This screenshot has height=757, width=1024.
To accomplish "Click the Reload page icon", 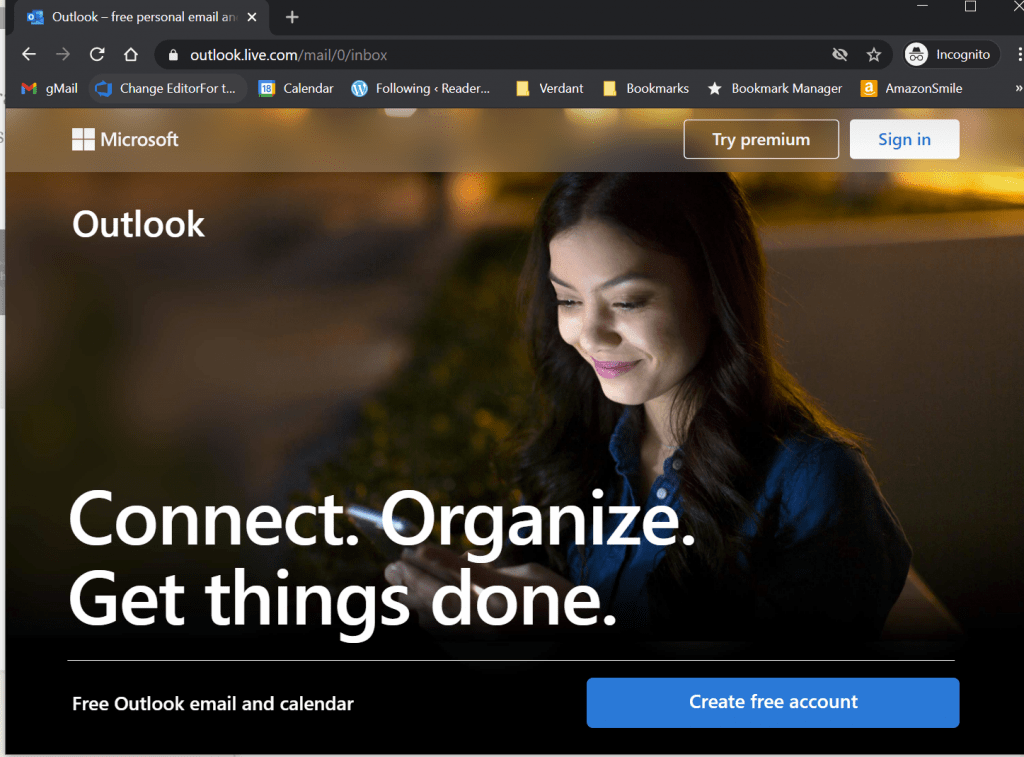I will [97, 55].
